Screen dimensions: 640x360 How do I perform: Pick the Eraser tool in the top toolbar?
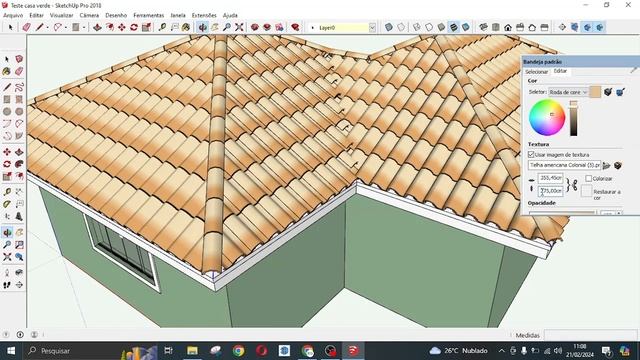(27, 27)
